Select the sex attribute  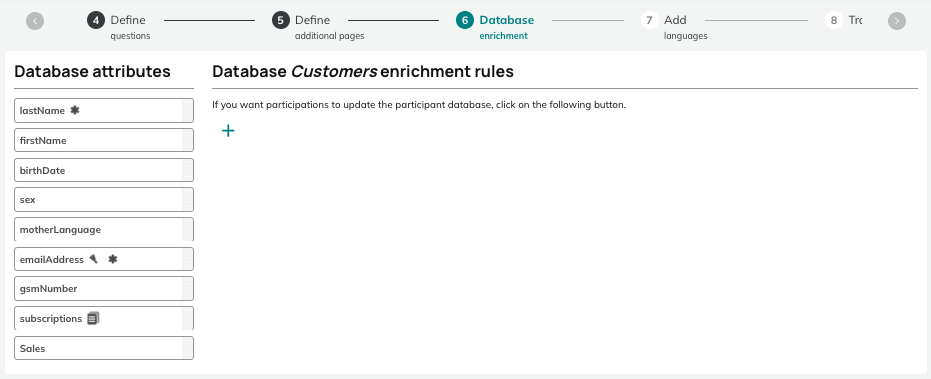point(104,200)
